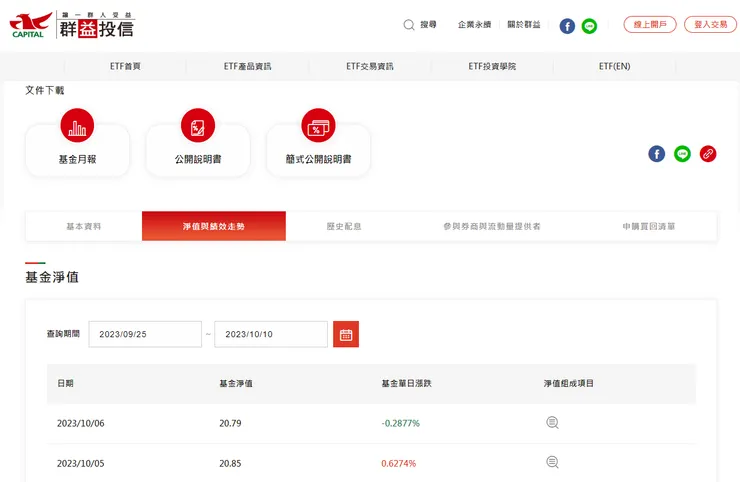740x482 pixels.
Task: Click the 基金淨值 section heading
Action: (52, 277)
